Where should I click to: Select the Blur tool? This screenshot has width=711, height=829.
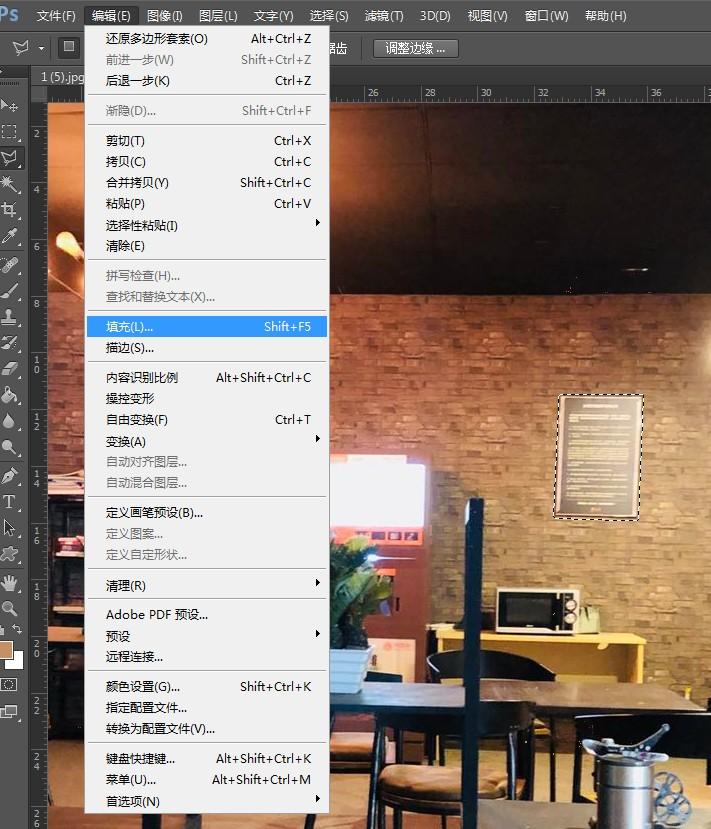click(x=10, y=421)
